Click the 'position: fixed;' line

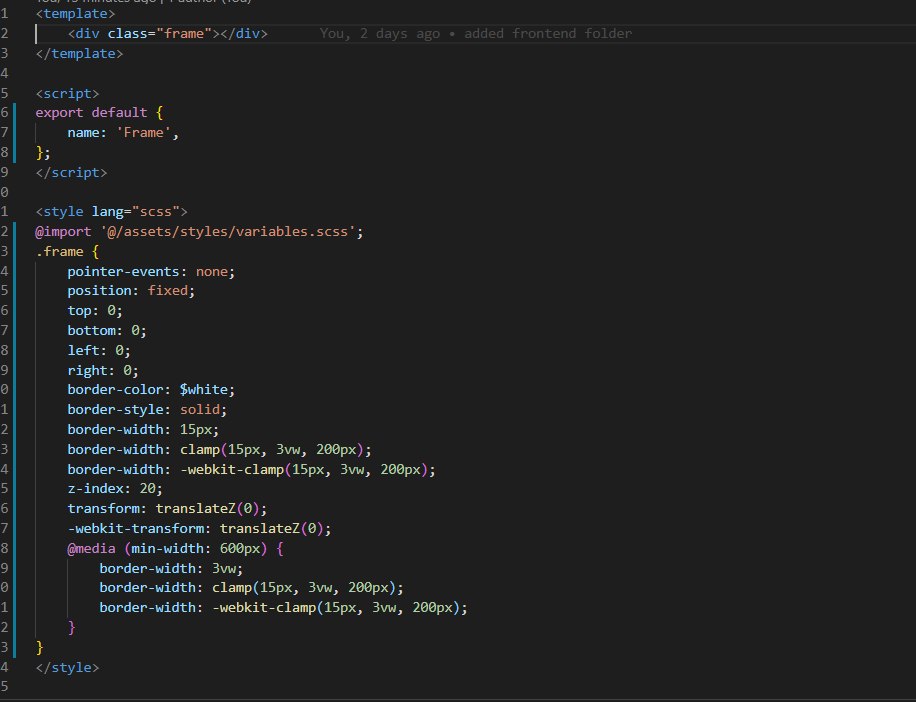131,290
